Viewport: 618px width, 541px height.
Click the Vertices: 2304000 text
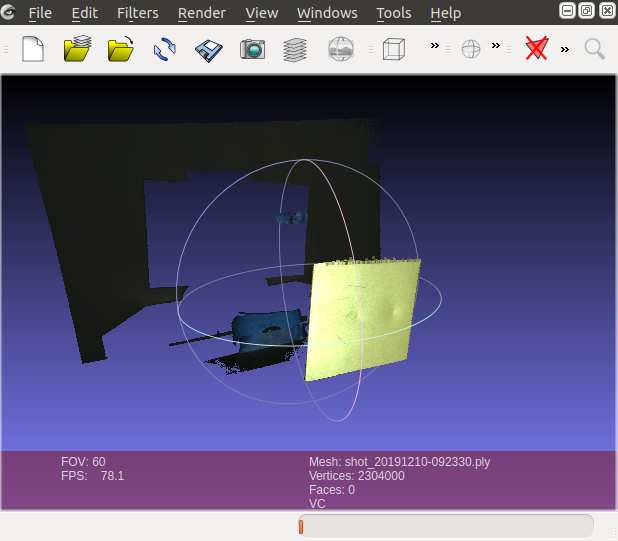click(356, 476)
